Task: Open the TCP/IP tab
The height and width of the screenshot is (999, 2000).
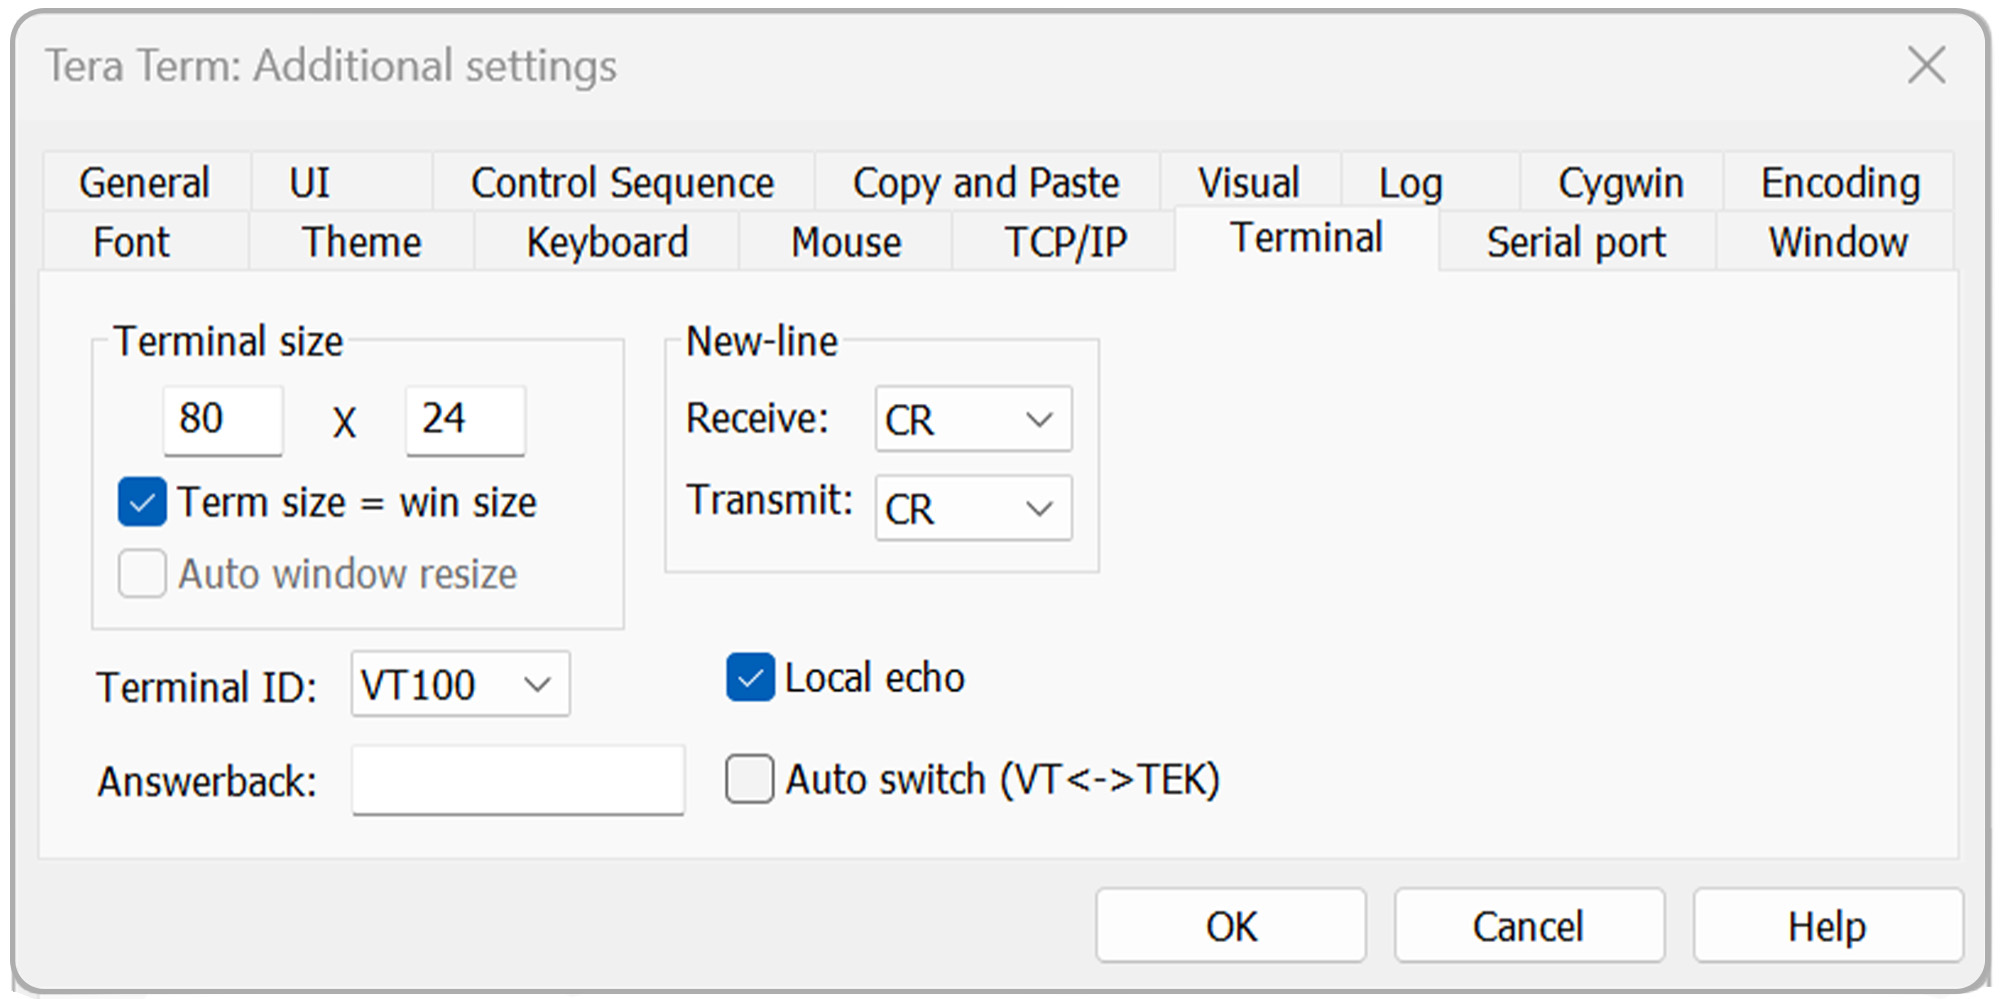Action: click(x=1064, y=241)
